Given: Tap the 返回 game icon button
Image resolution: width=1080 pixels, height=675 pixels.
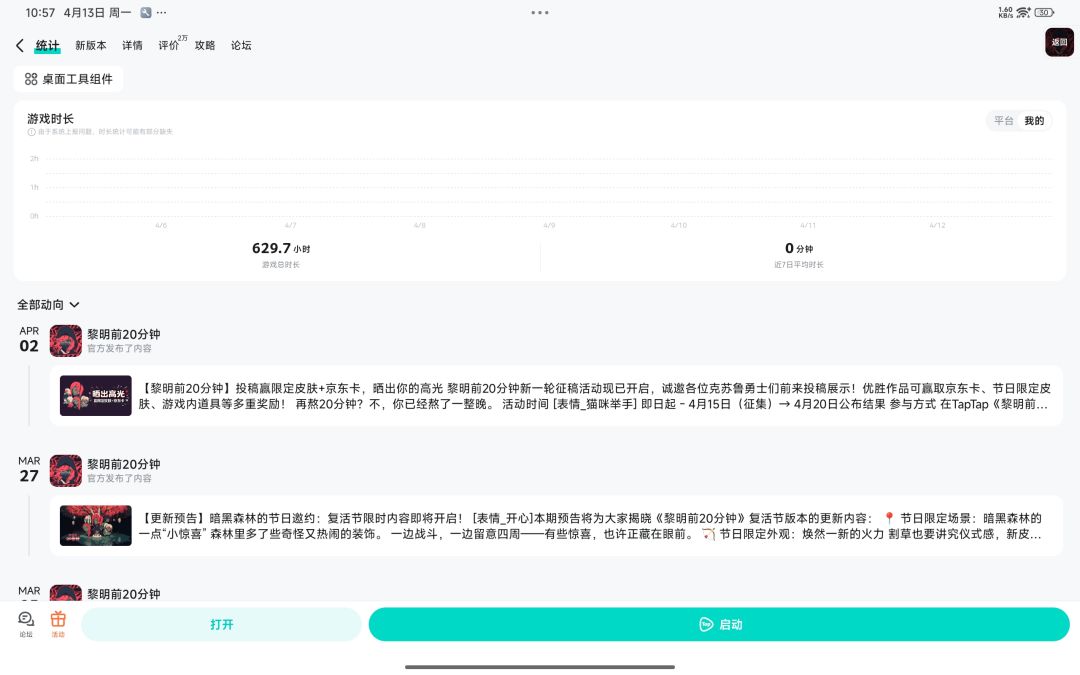Looking at the screenshot, I should click(x=1059, y=42).
